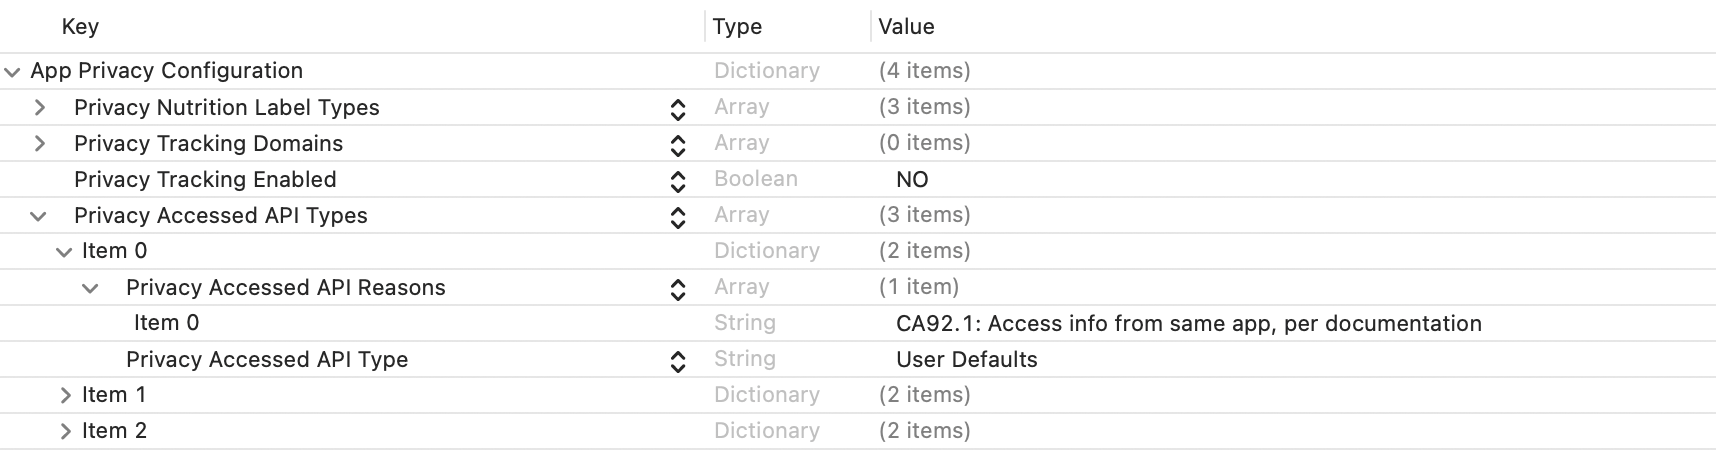Click the Key column header
1716x450 pixels.
point(80,27)
